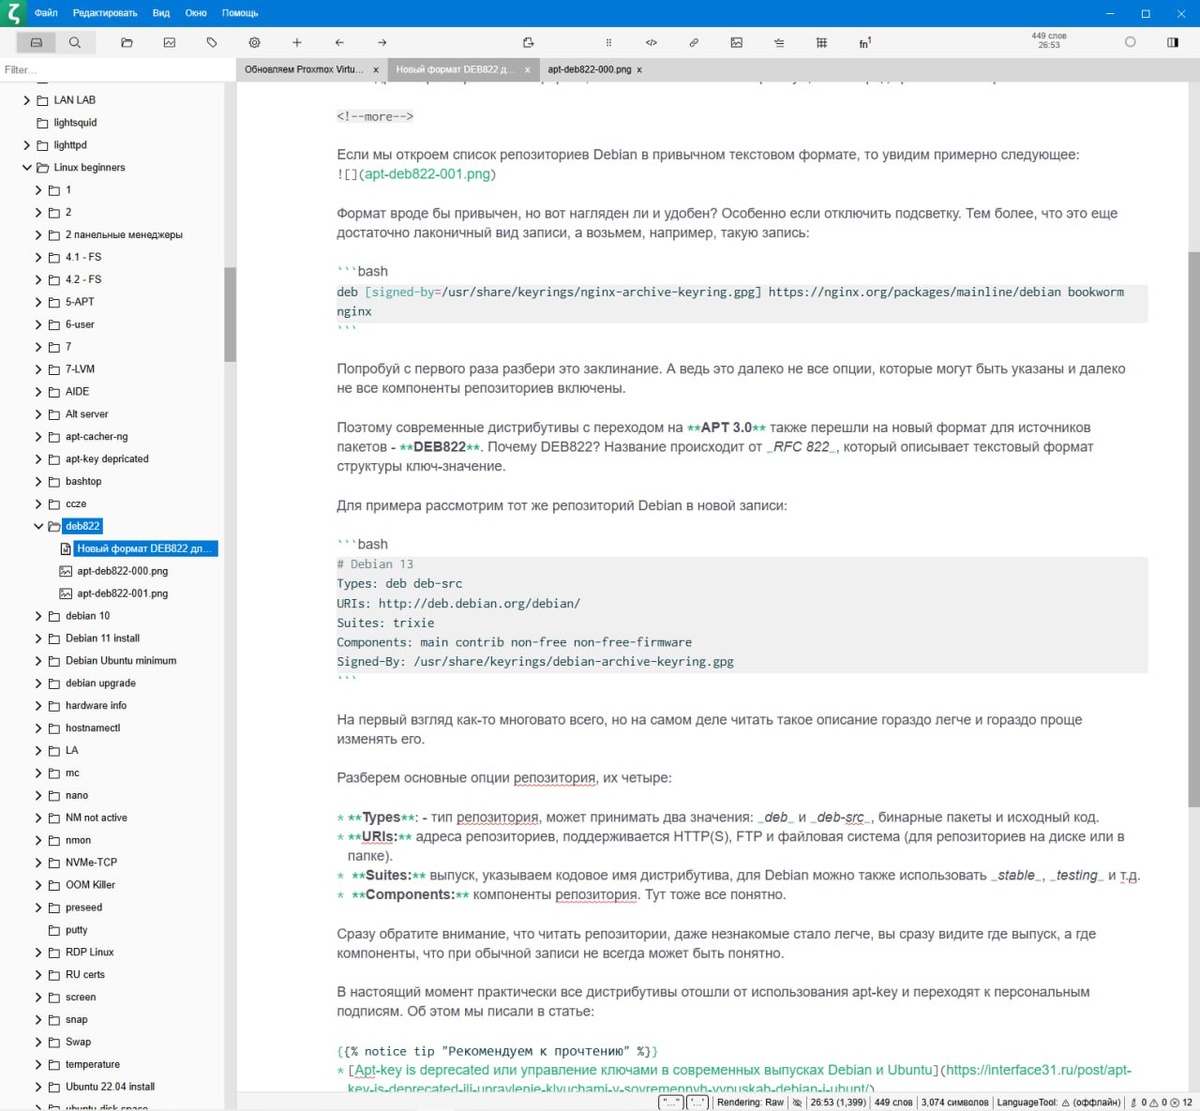Collapse the deb822 folder
1200x1111 pixels.
pyautogui.click(x=39, y=526)
